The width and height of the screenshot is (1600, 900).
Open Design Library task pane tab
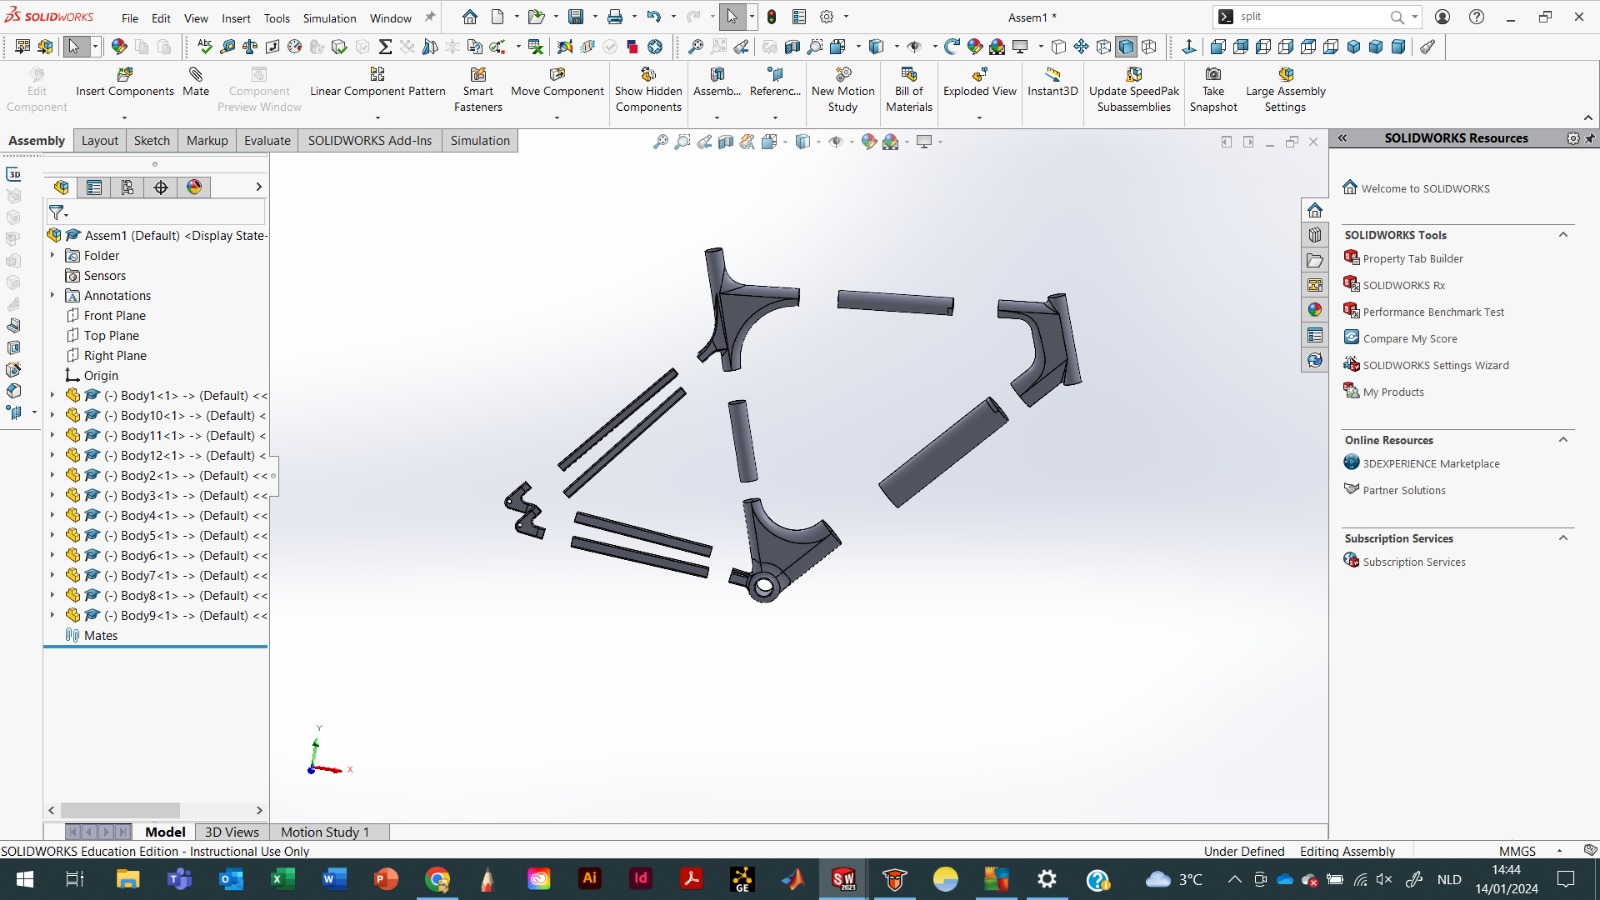[1315, 235]
